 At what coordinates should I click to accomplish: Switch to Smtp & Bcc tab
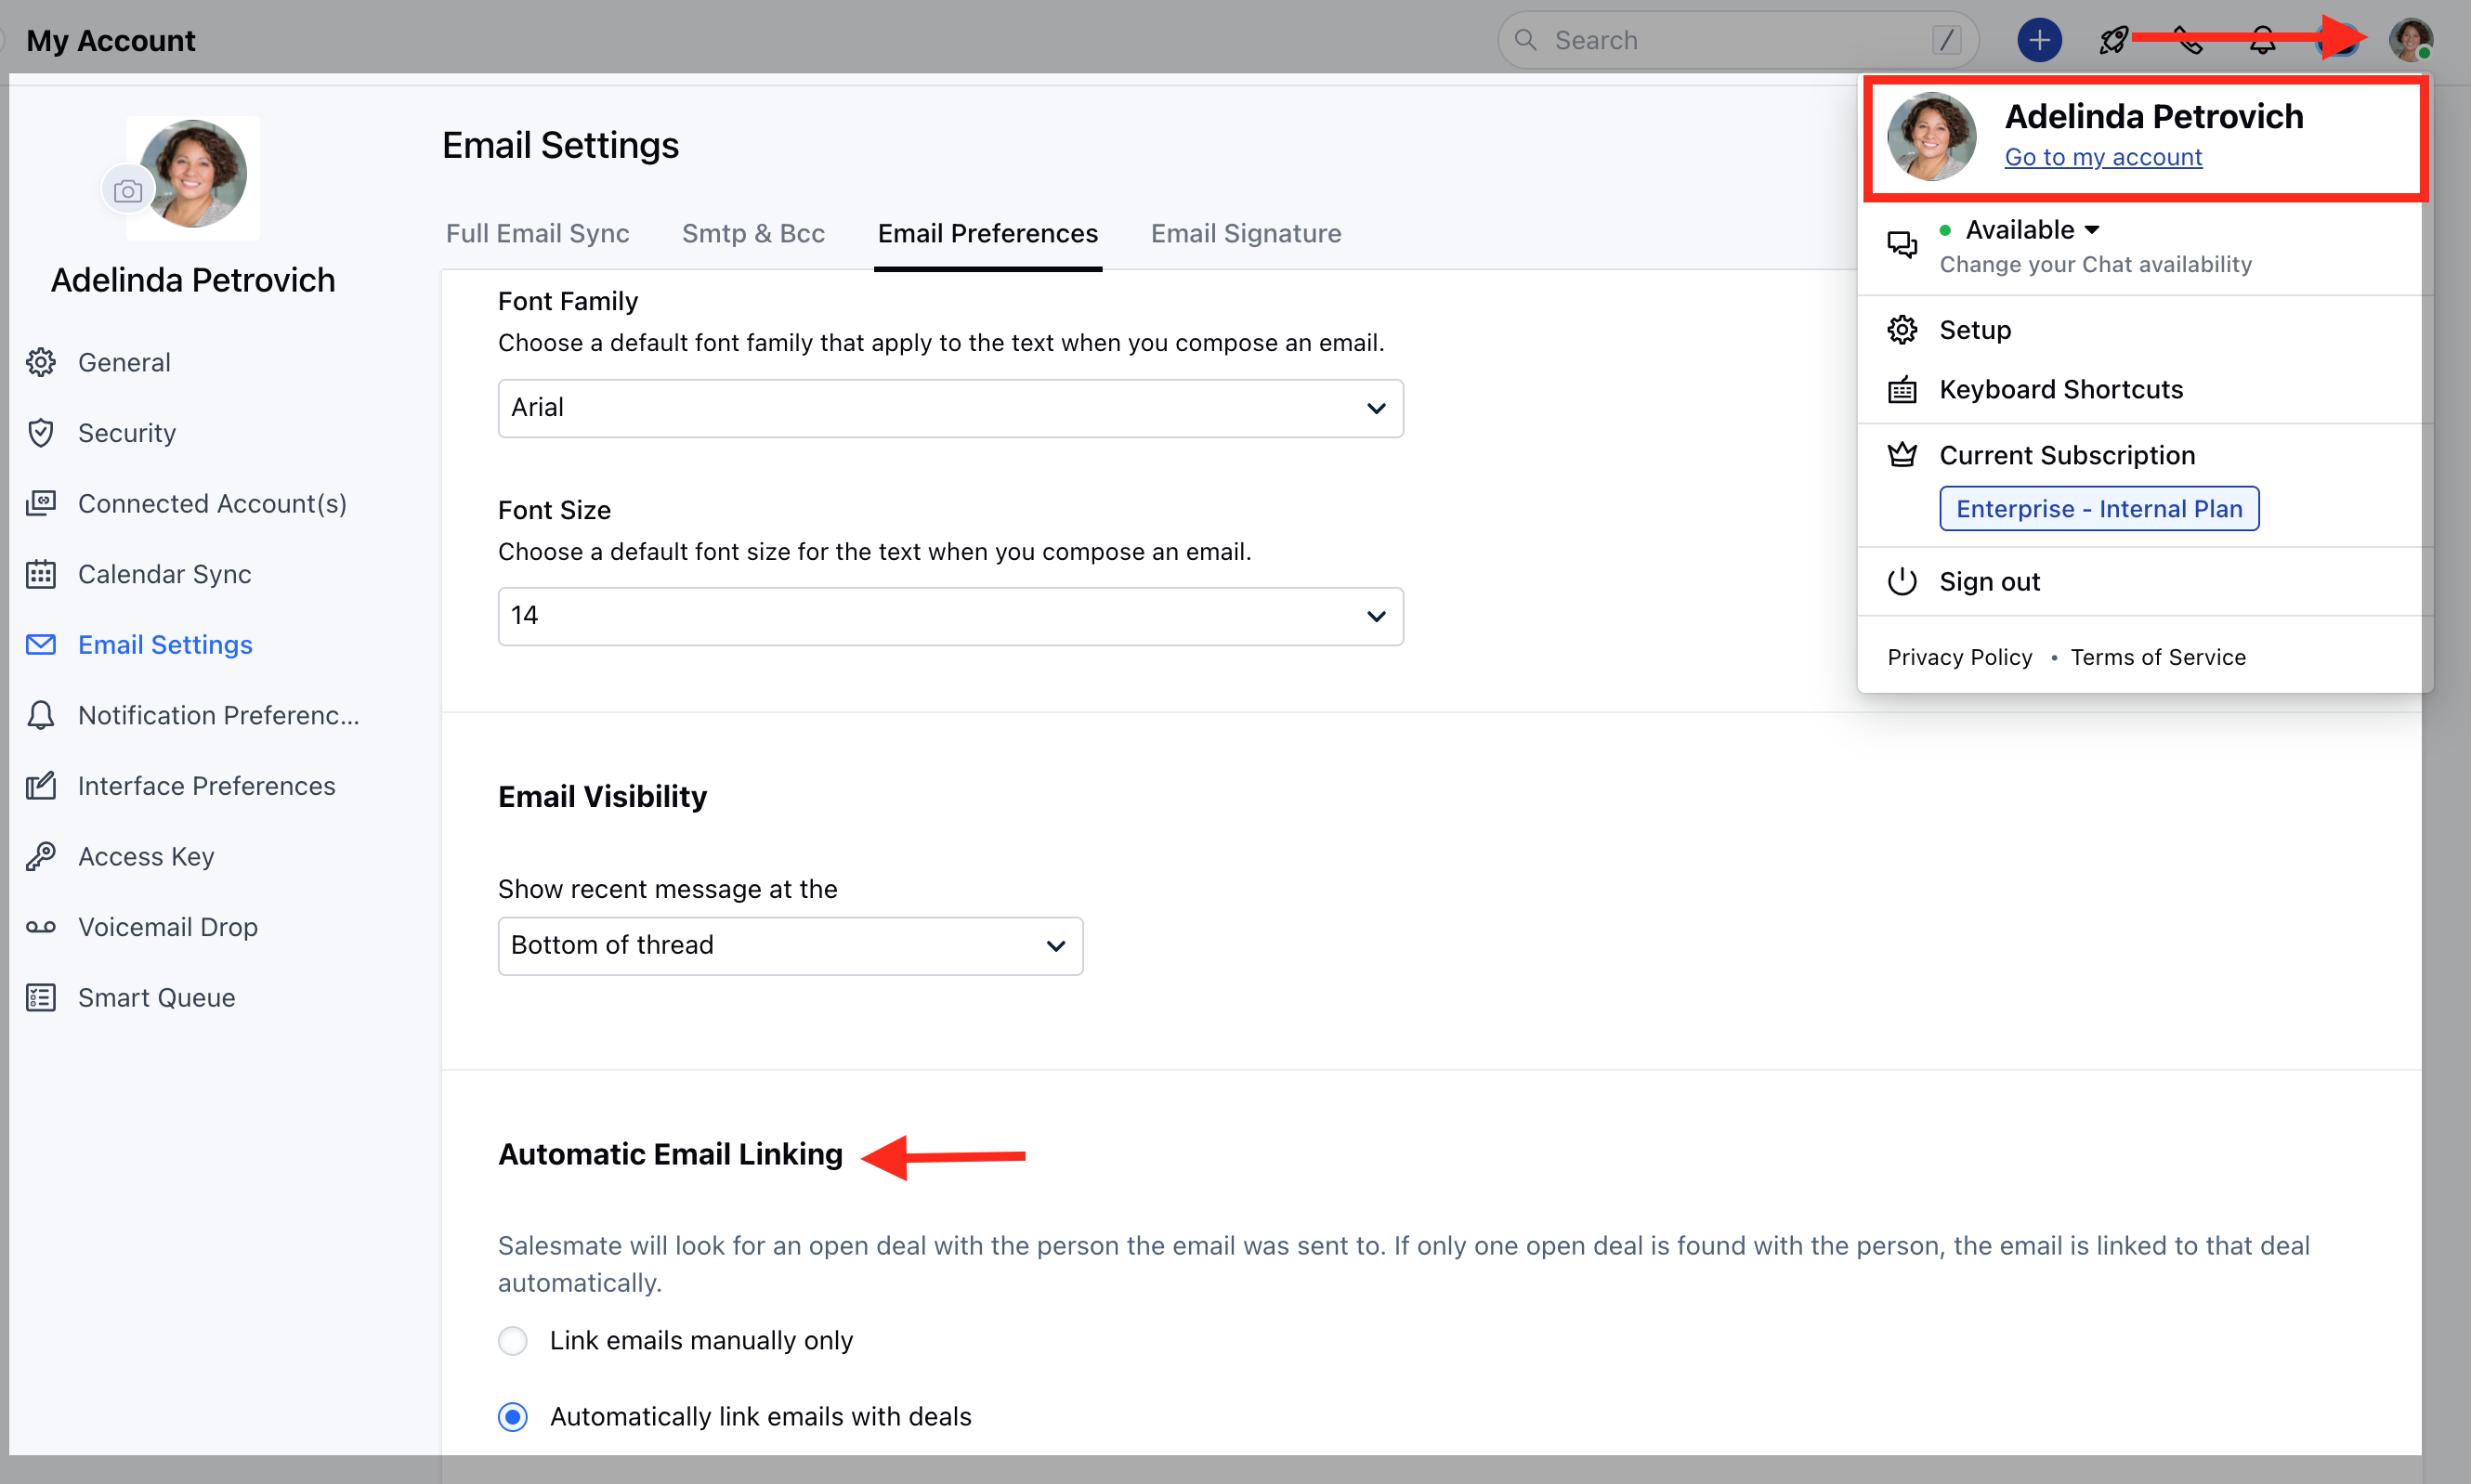coord(752,233)
